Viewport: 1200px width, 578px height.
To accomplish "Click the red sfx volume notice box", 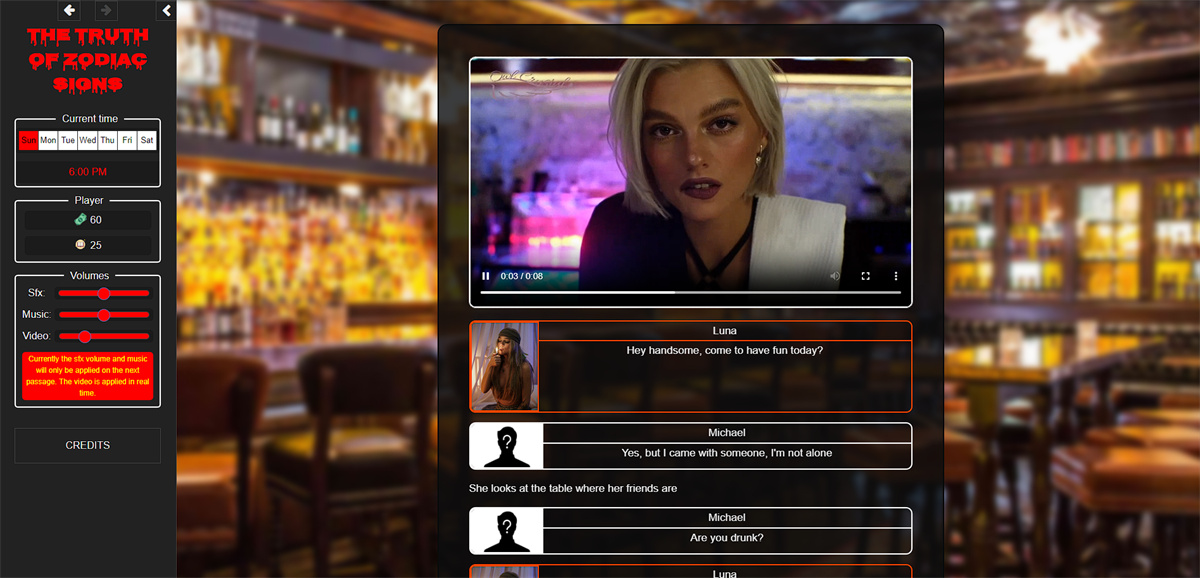I will [88, 376].
